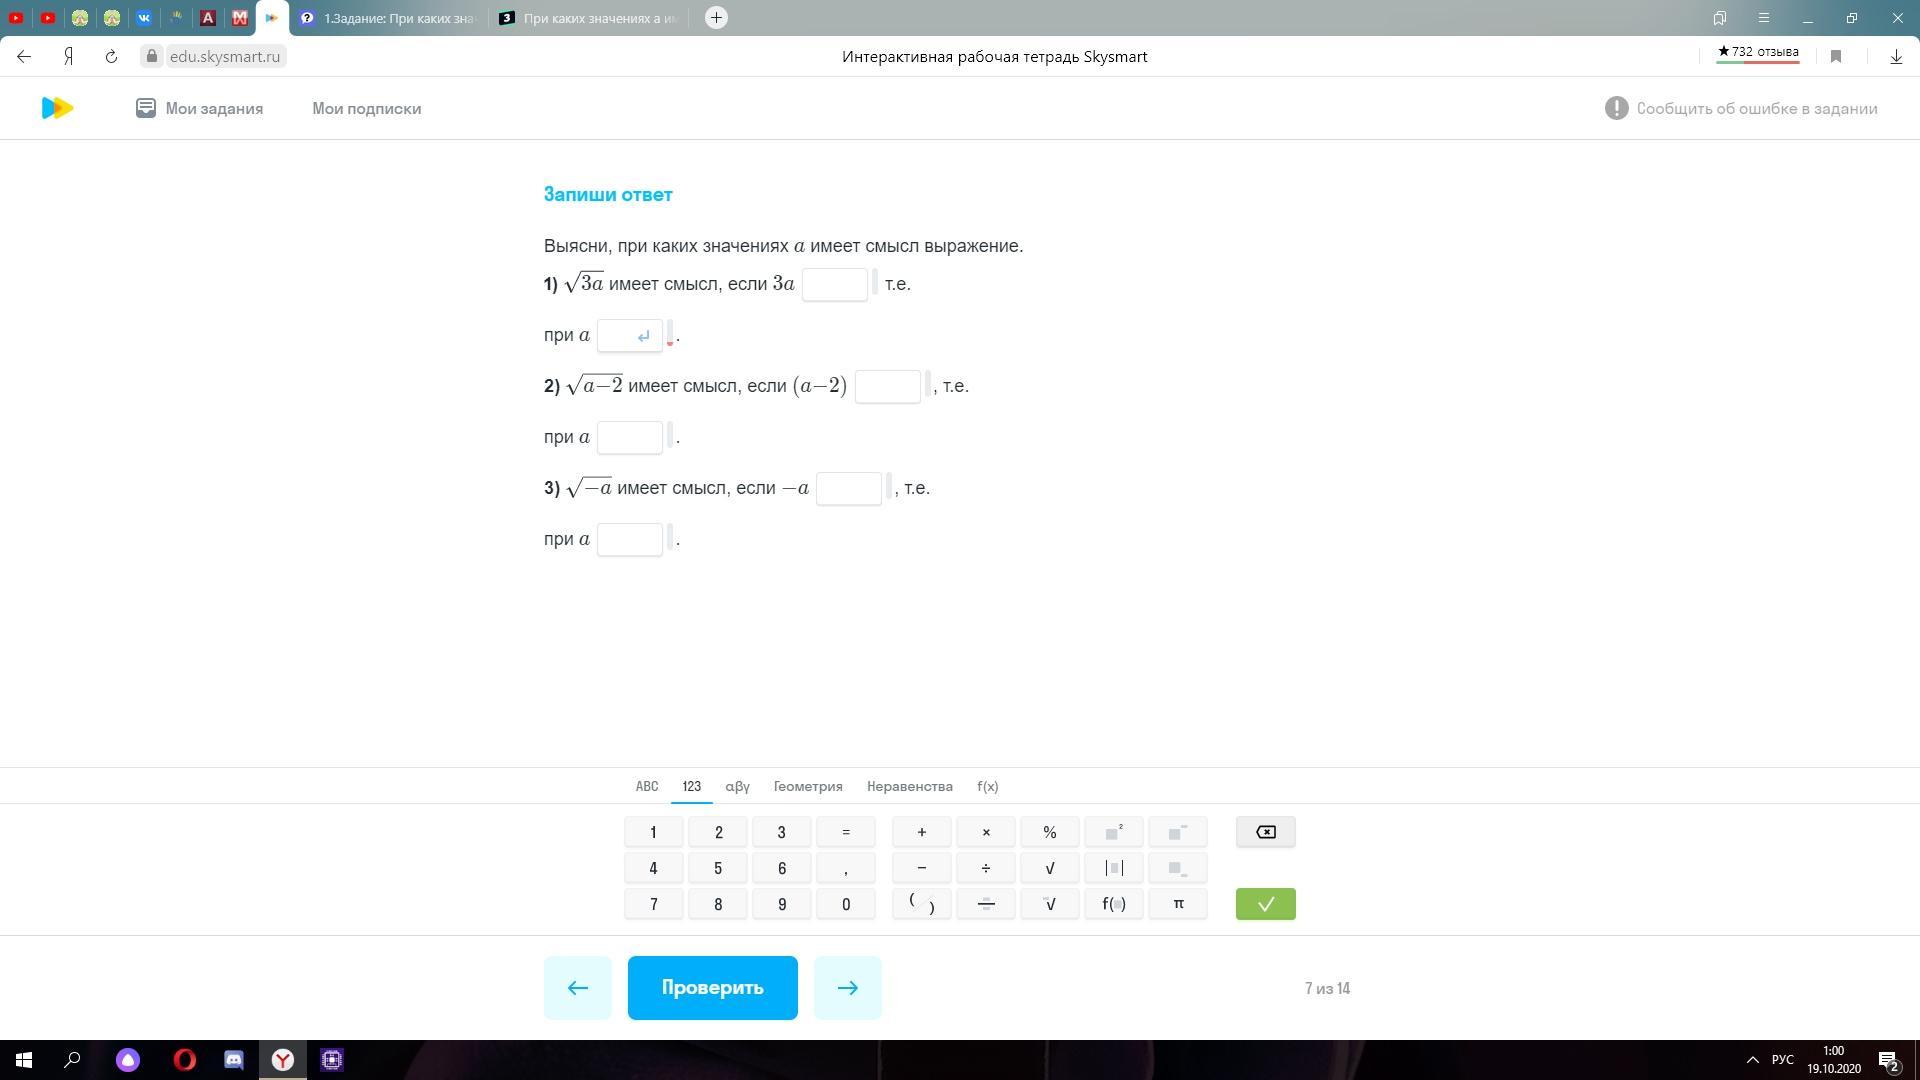1920x1080 pixels.
Task: Insert fraction template from keypad
Action: coord(985,904)
